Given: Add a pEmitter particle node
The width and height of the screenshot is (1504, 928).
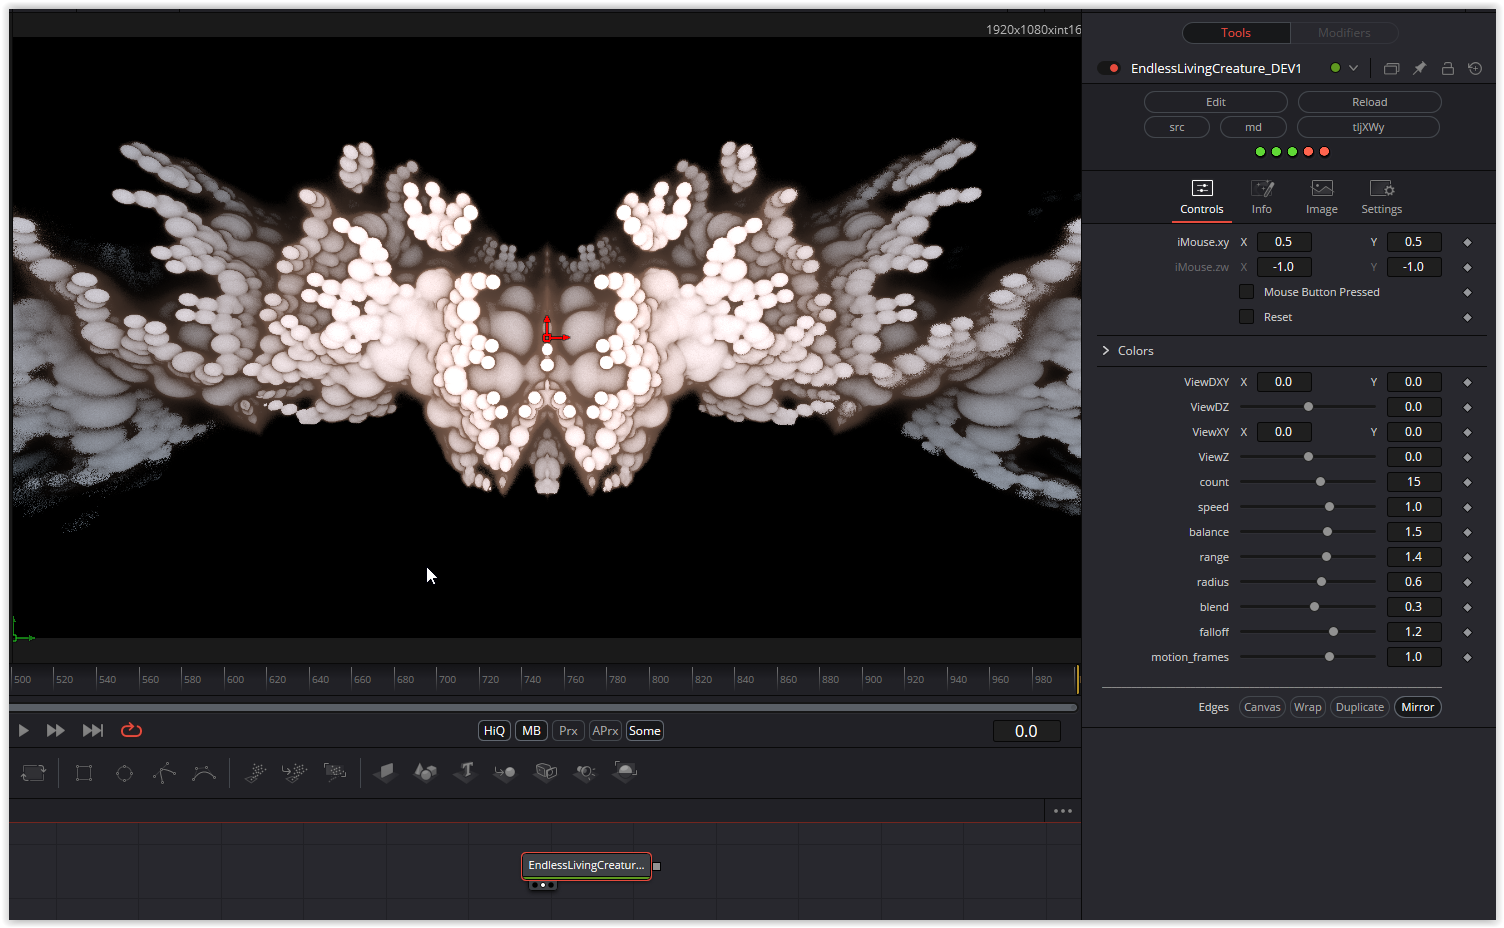Looking at the screenshot, I should click(x=255, y=771).
